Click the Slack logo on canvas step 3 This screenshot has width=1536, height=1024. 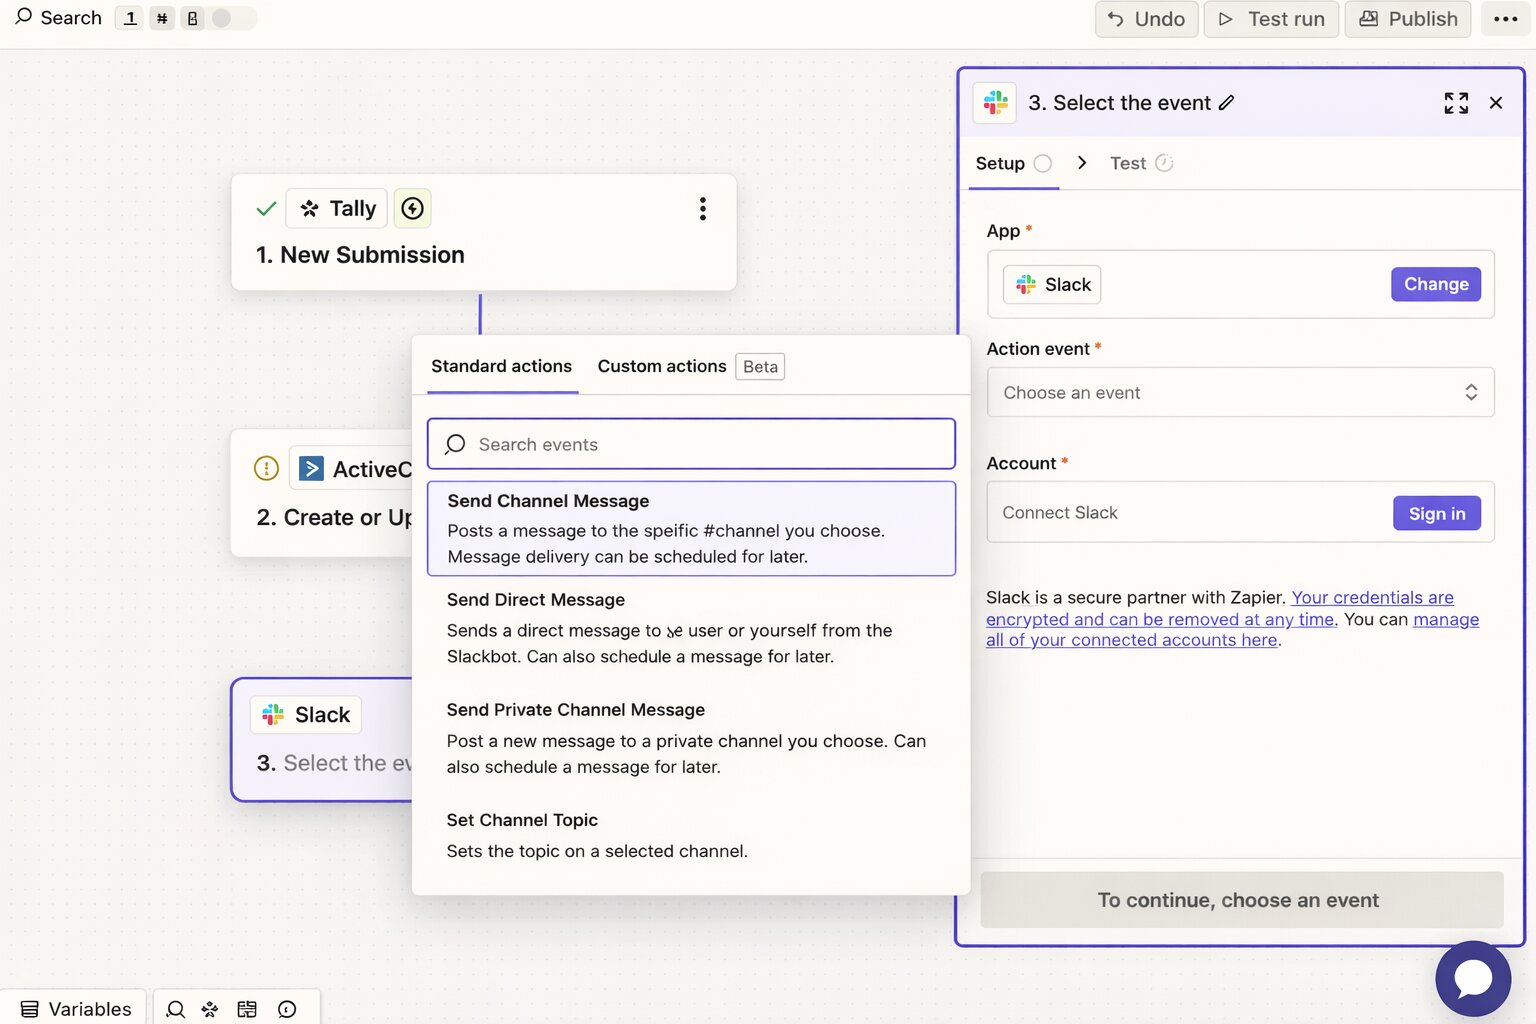click(x=273, y=714)
